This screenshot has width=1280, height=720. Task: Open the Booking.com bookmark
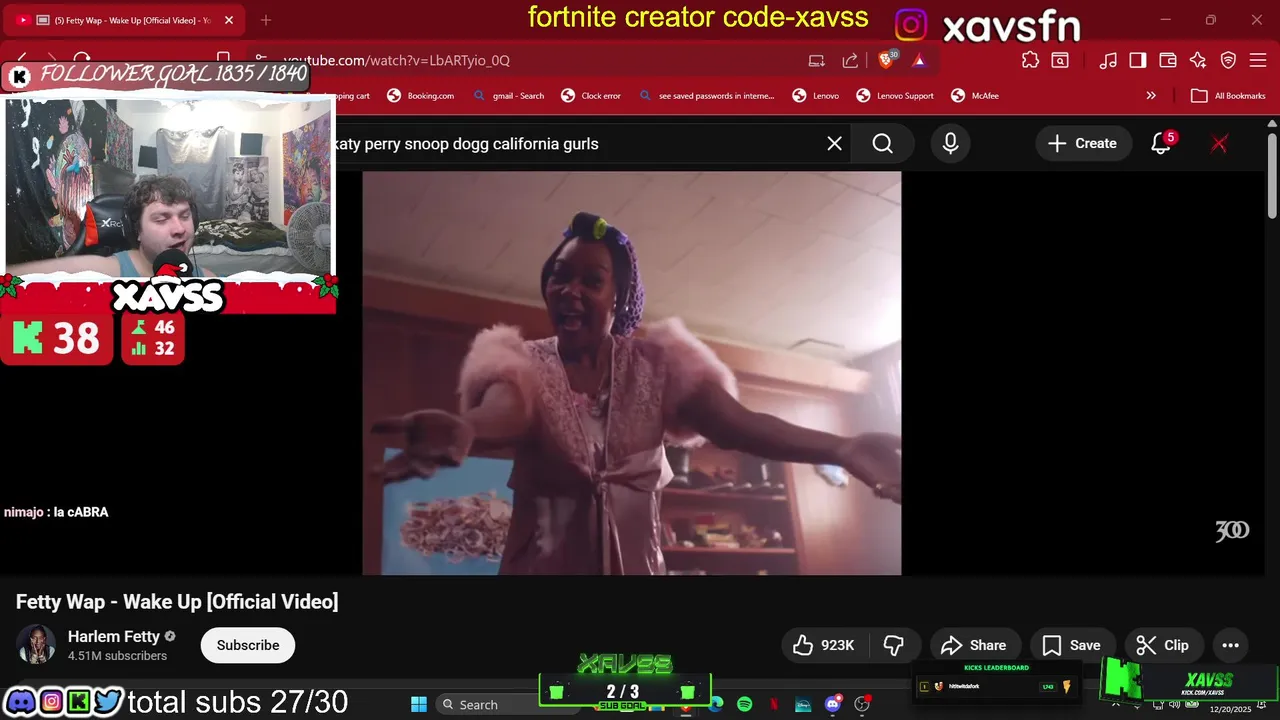click(x=421, y=96)
